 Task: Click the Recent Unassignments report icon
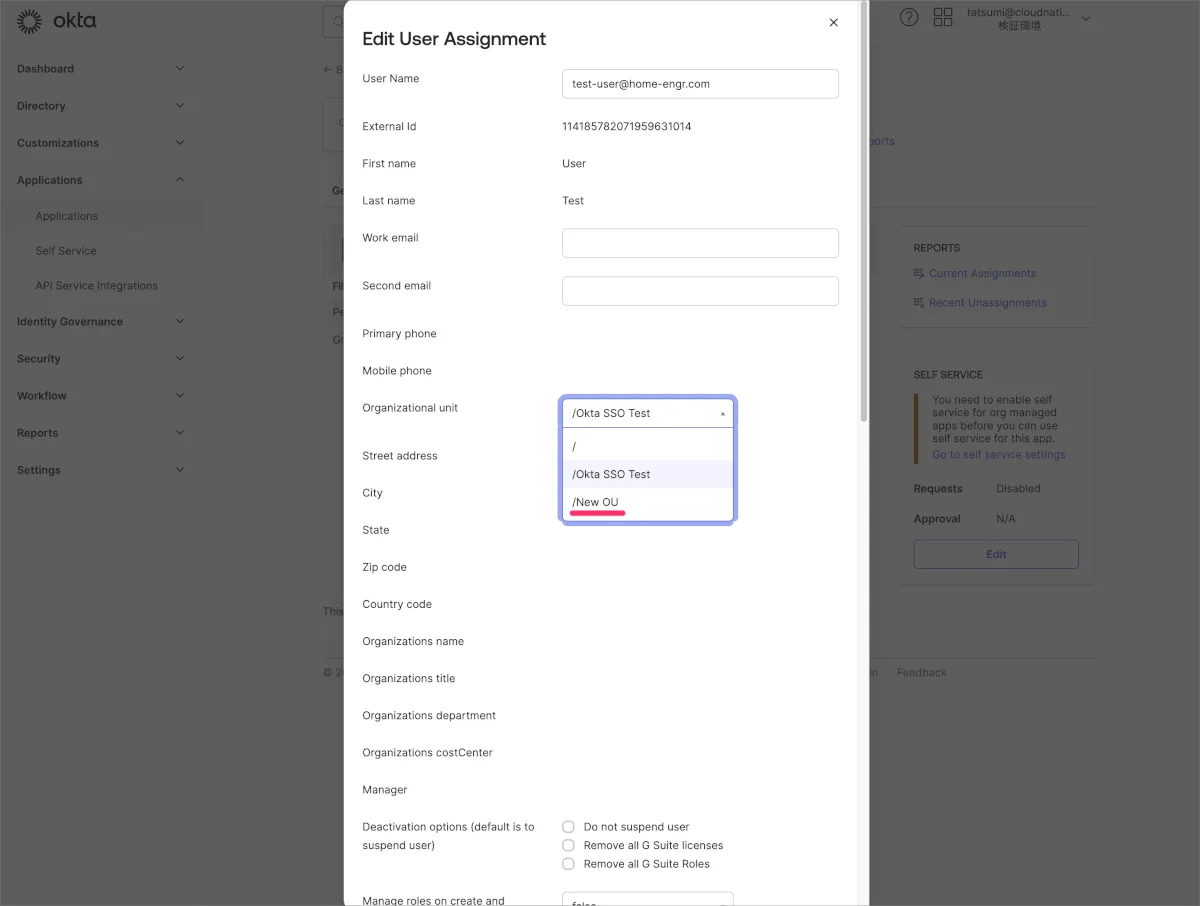tap(919, 302)
